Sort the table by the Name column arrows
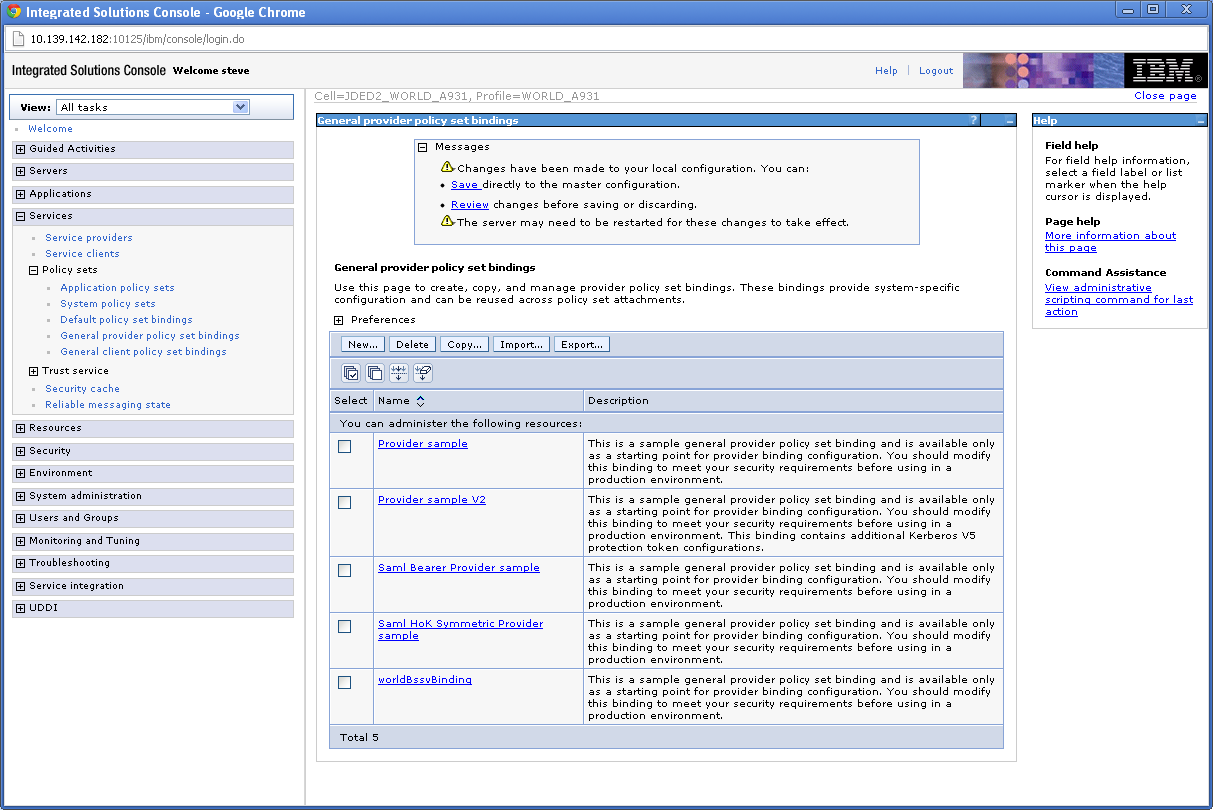The image size is (1213, 810). [421, 401]
